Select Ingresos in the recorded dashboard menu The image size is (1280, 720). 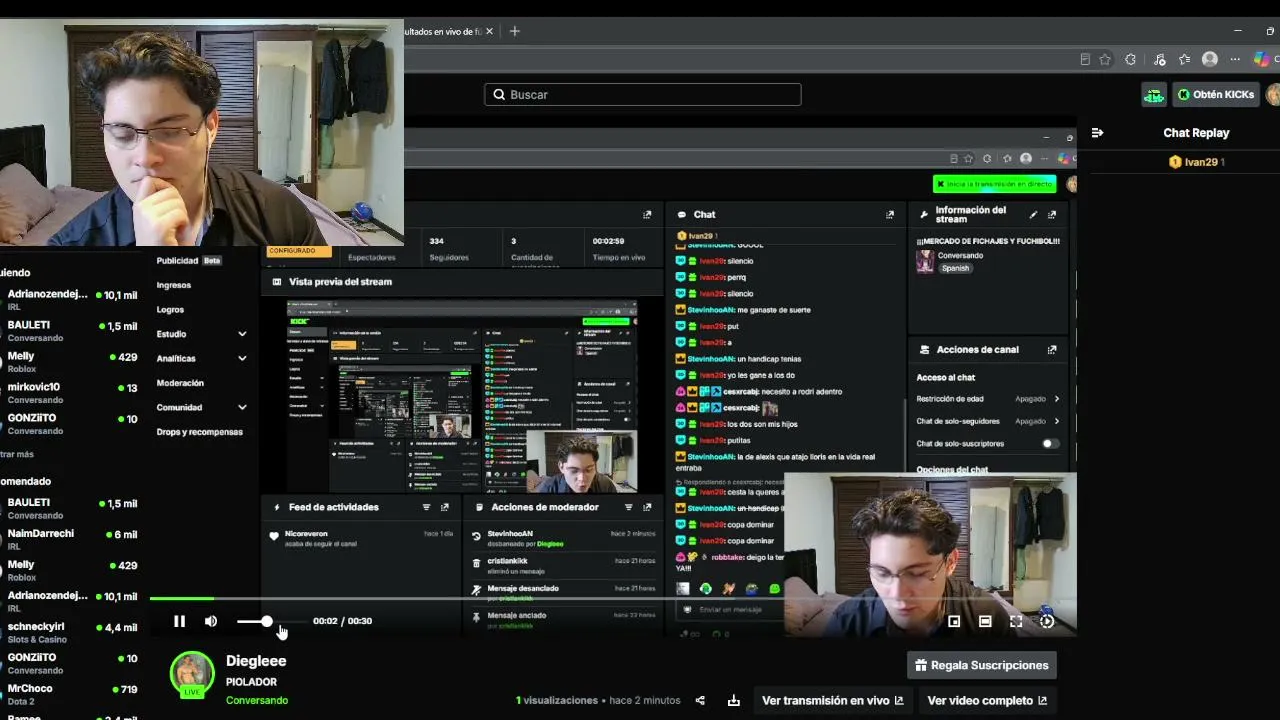[174, 285]
